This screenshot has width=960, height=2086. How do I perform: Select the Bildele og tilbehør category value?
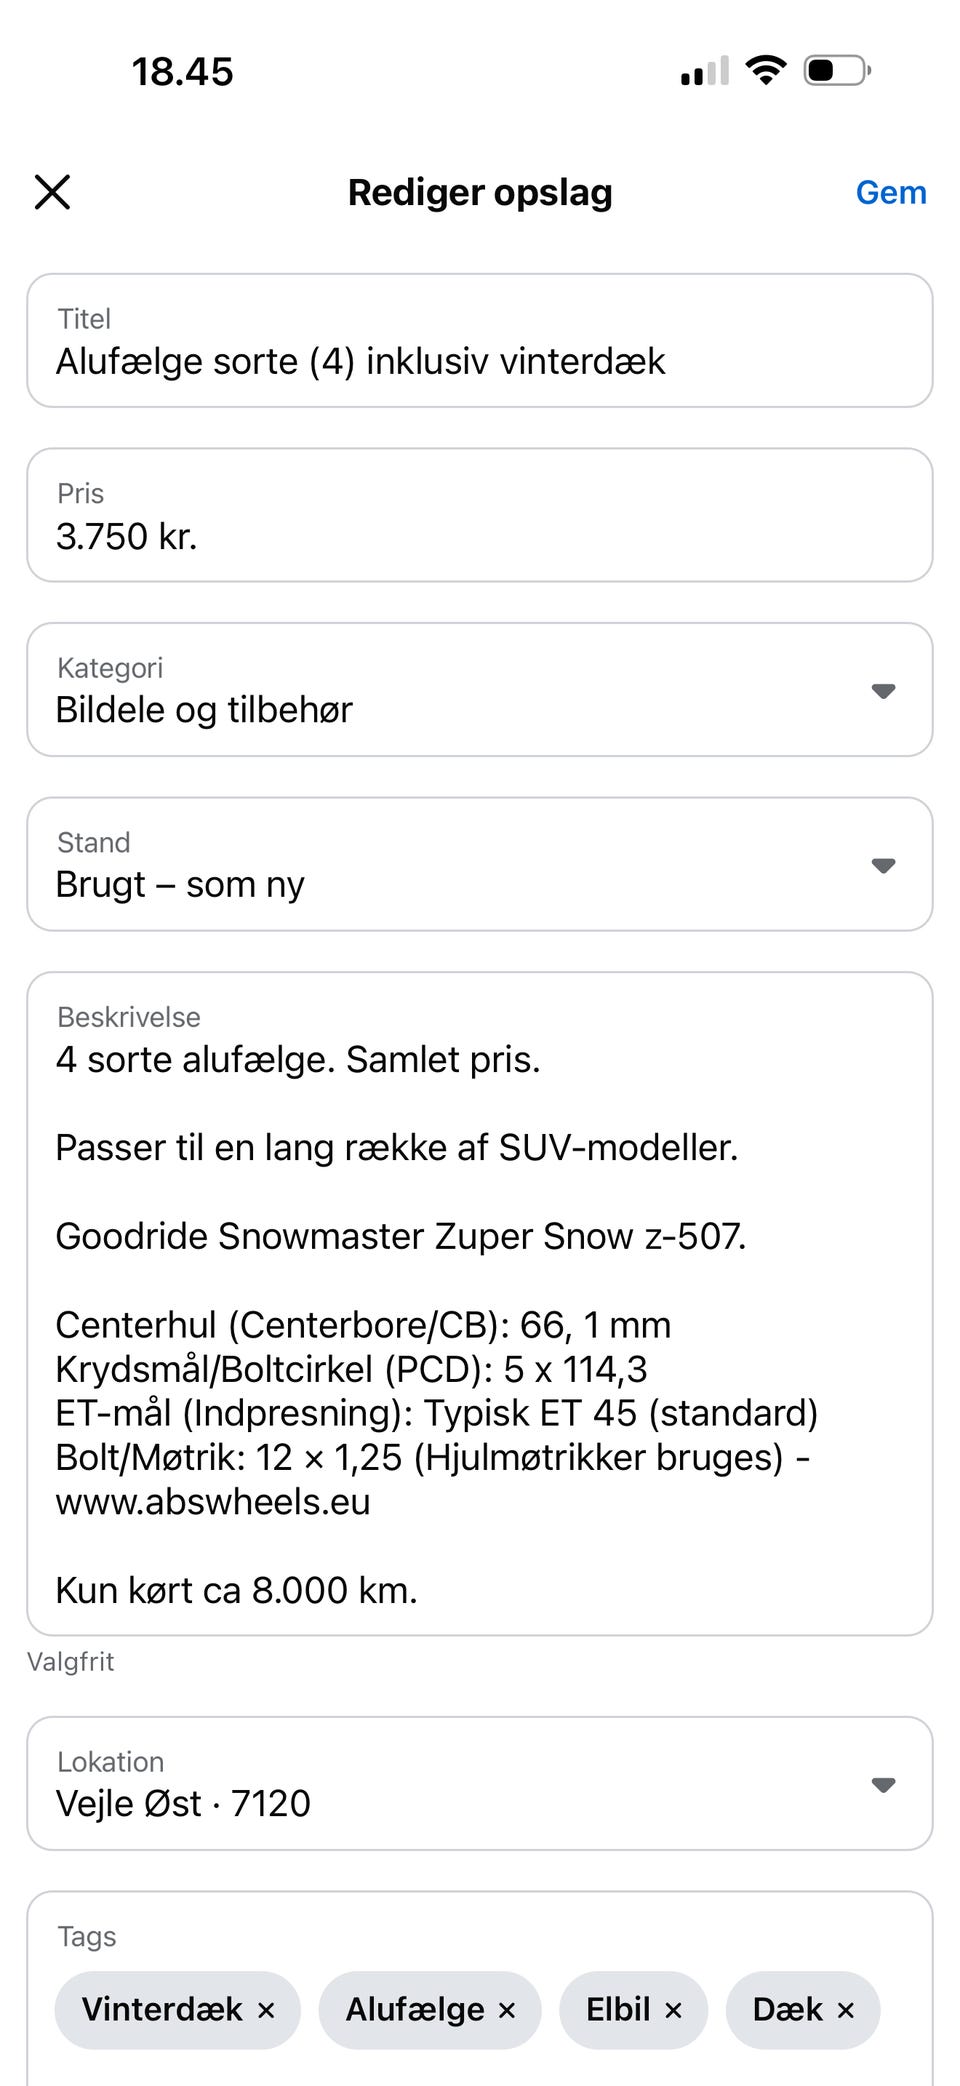tap(204, 710)
